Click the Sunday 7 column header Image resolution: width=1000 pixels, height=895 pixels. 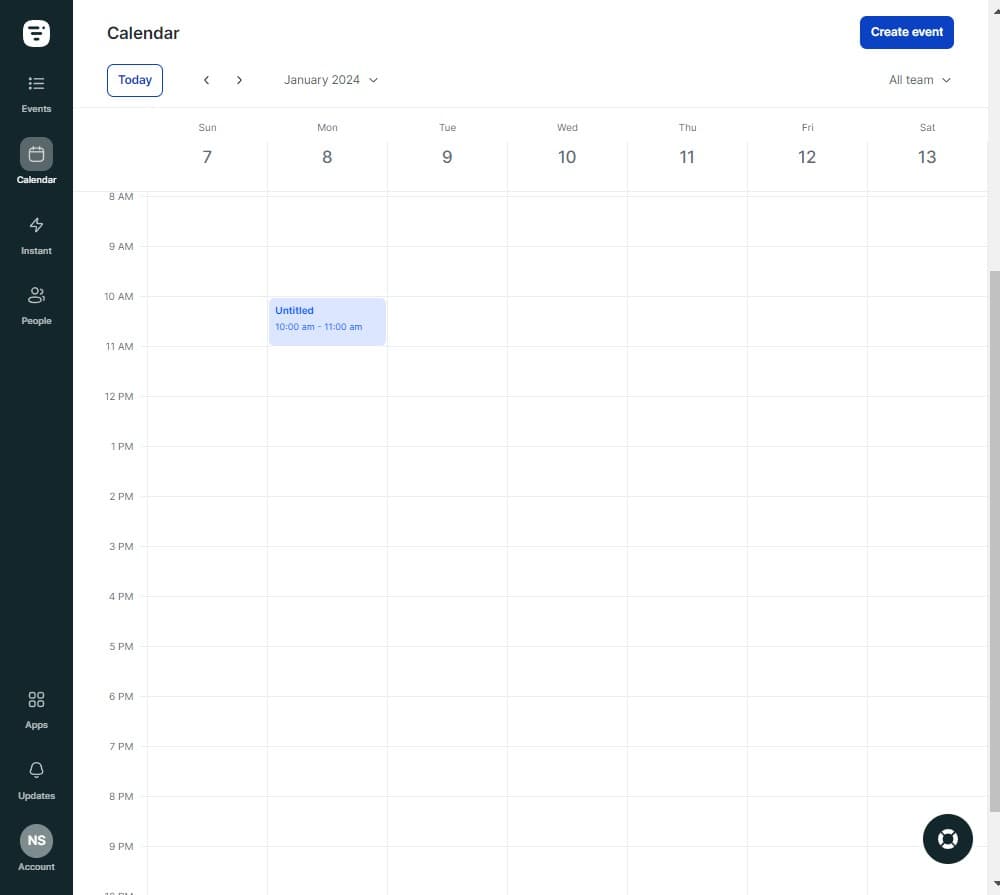pyautogui.click(x=207, y=145)
